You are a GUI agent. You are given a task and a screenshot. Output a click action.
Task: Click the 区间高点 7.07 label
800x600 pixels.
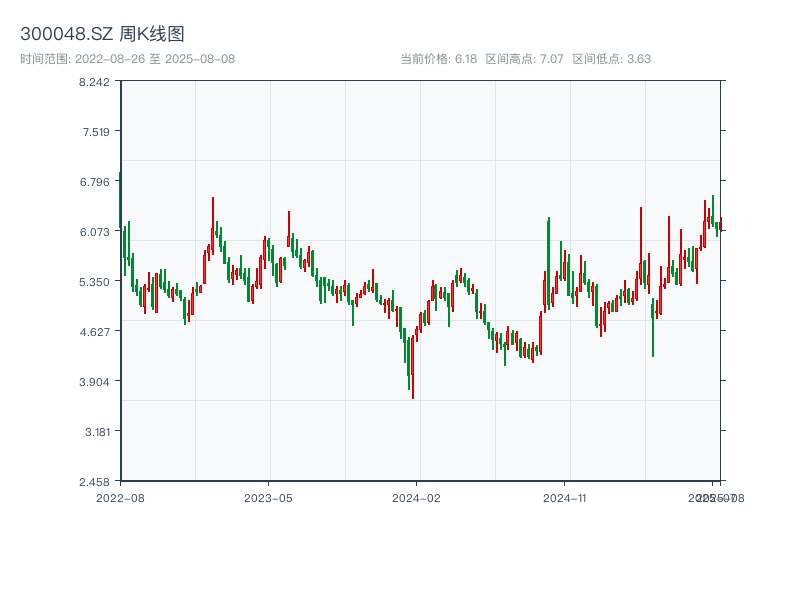point(524,59)
